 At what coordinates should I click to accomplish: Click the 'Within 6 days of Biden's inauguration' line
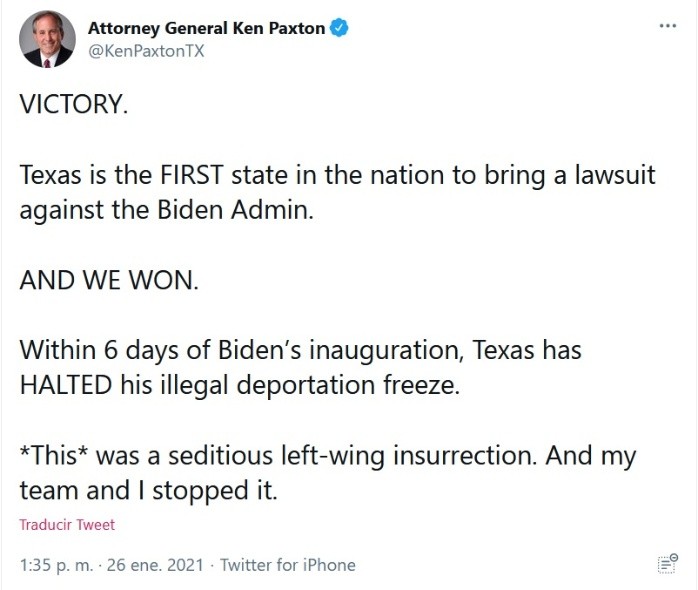(x=300, y=351)
